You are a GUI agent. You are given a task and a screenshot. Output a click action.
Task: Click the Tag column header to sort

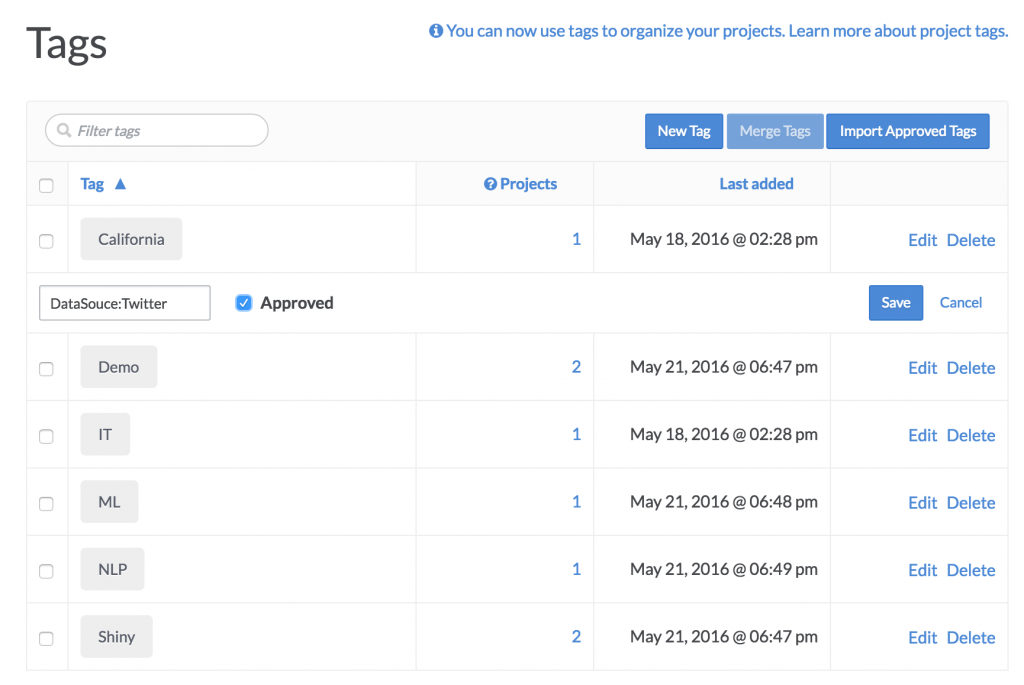tap(92, 184)
